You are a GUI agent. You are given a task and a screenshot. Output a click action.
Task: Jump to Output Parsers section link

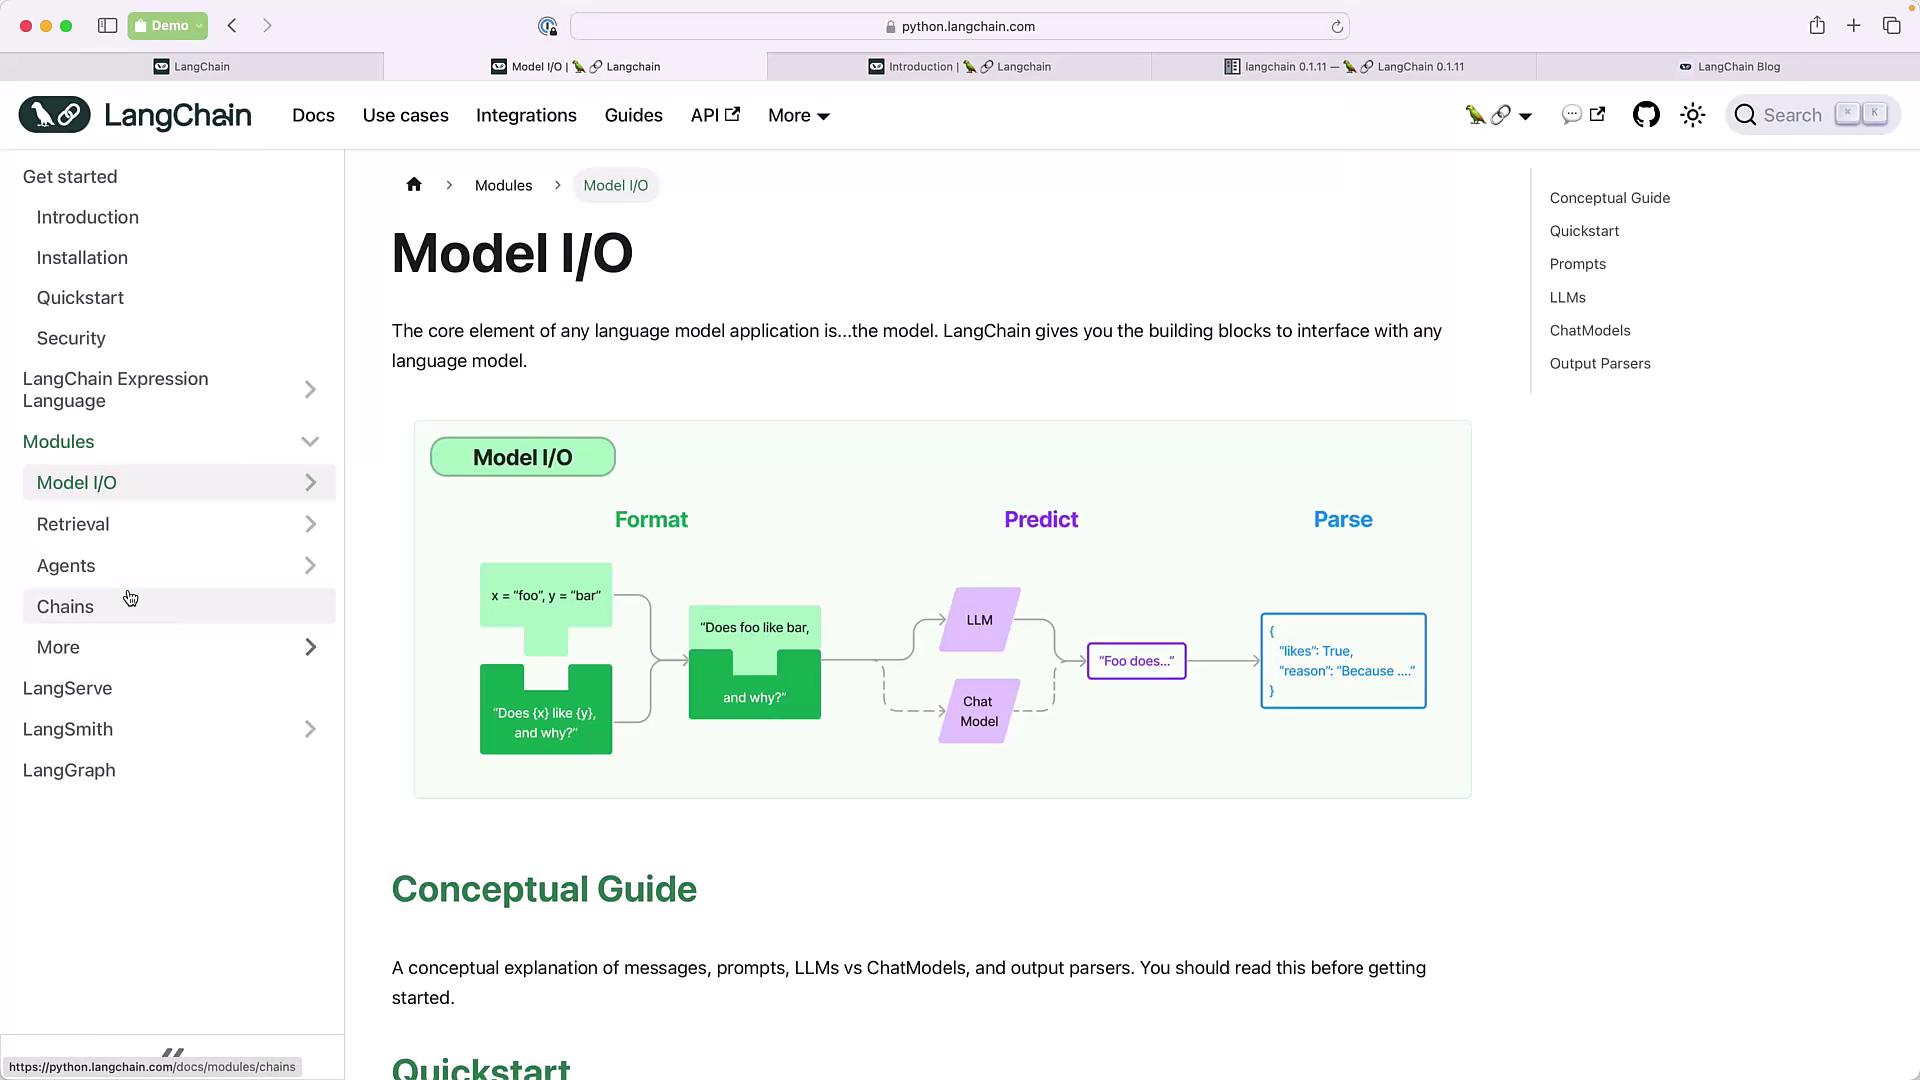pyautogui.click(x=1599, y=363)
